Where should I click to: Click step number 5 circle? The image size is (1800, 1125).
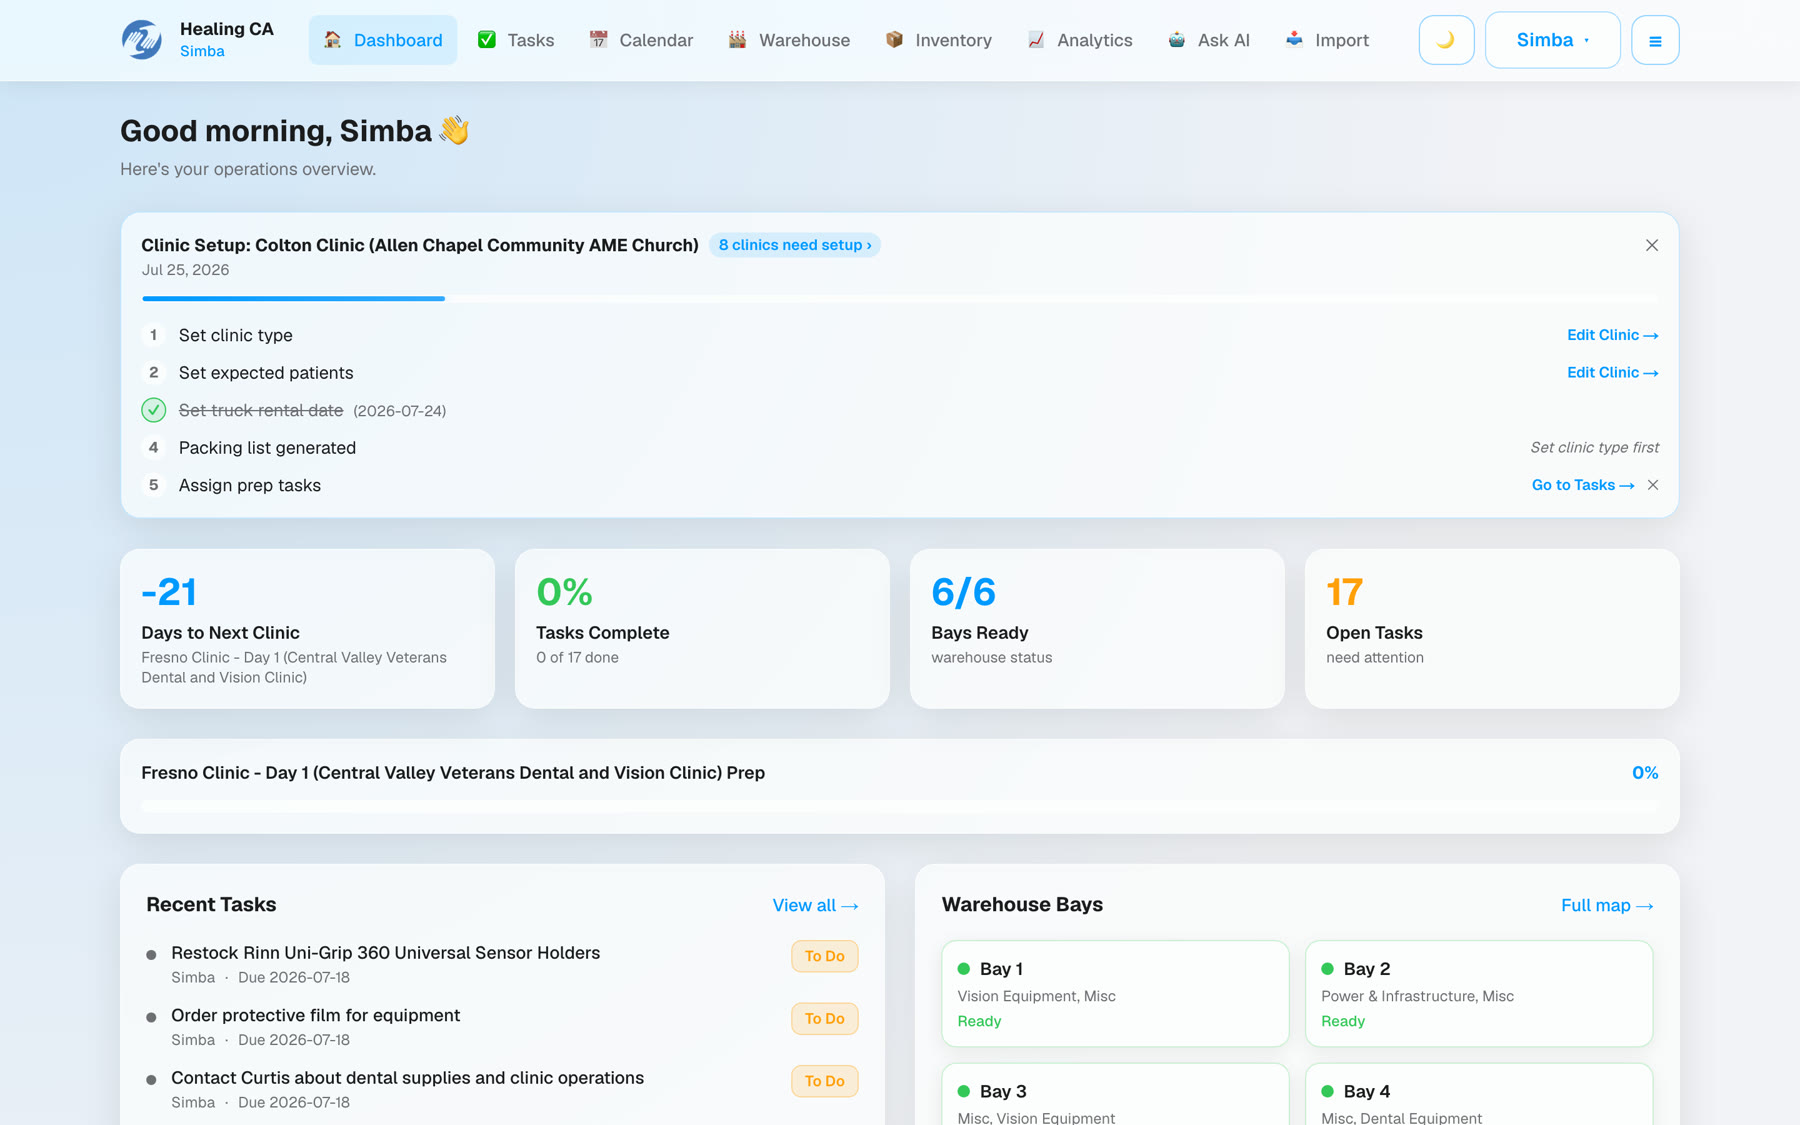[153, 485]
